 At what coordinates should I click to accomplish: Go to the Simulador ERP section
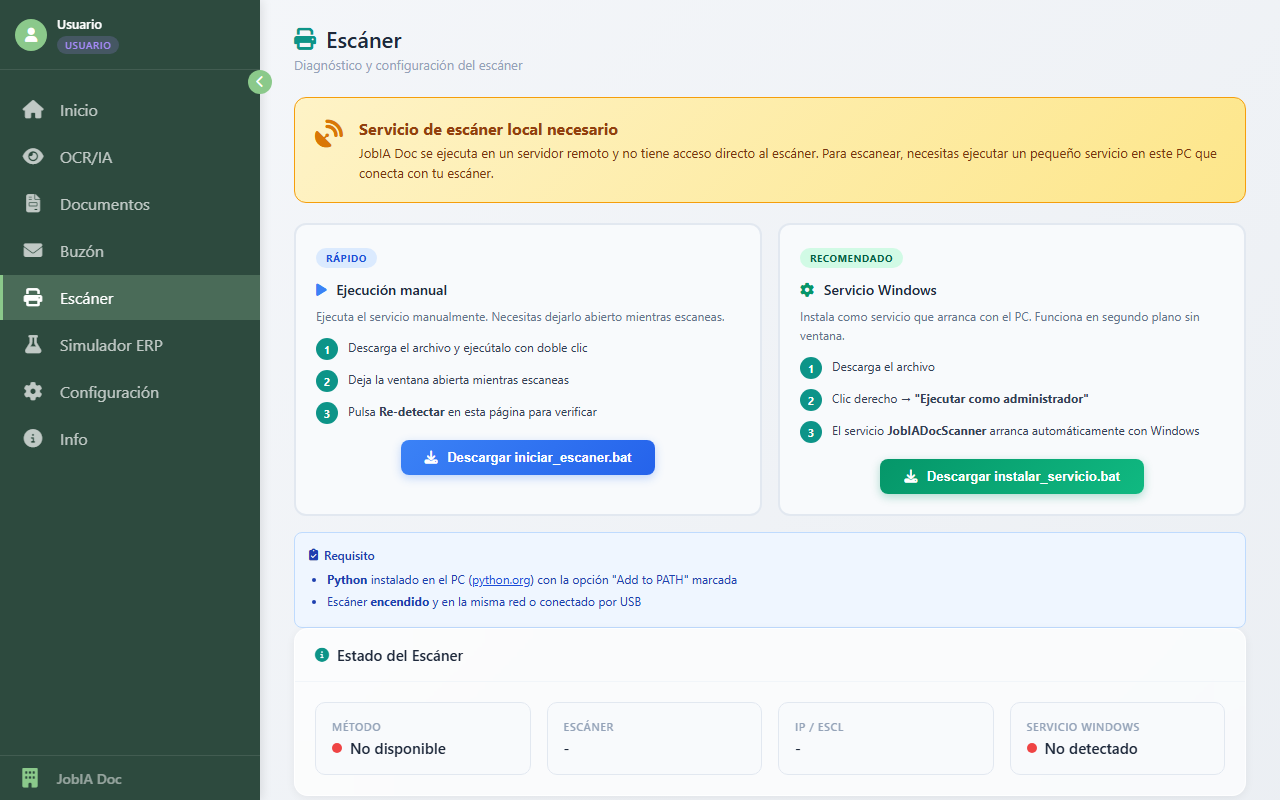[111, 345]
